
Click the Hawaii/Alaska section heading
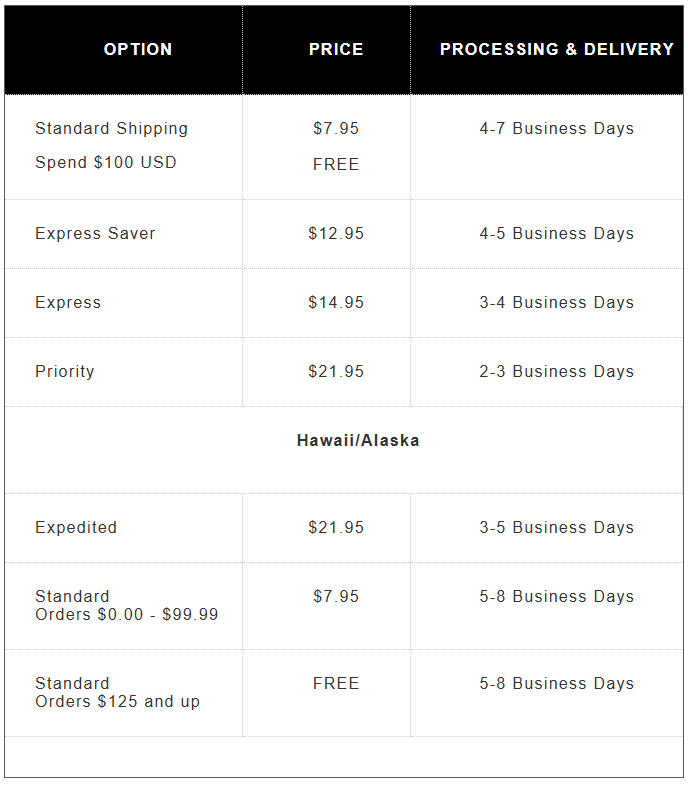[358, 440]
